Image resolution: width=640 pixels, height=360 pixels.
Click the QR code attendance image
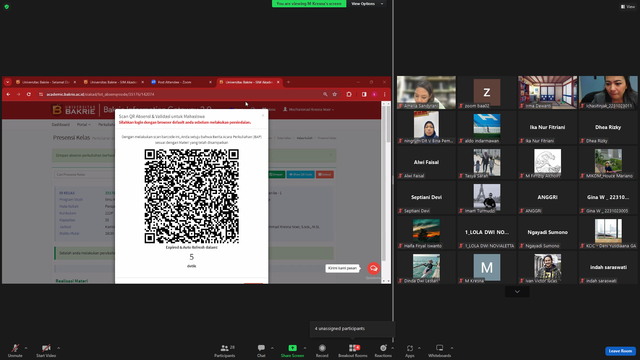tap(191, 196)
